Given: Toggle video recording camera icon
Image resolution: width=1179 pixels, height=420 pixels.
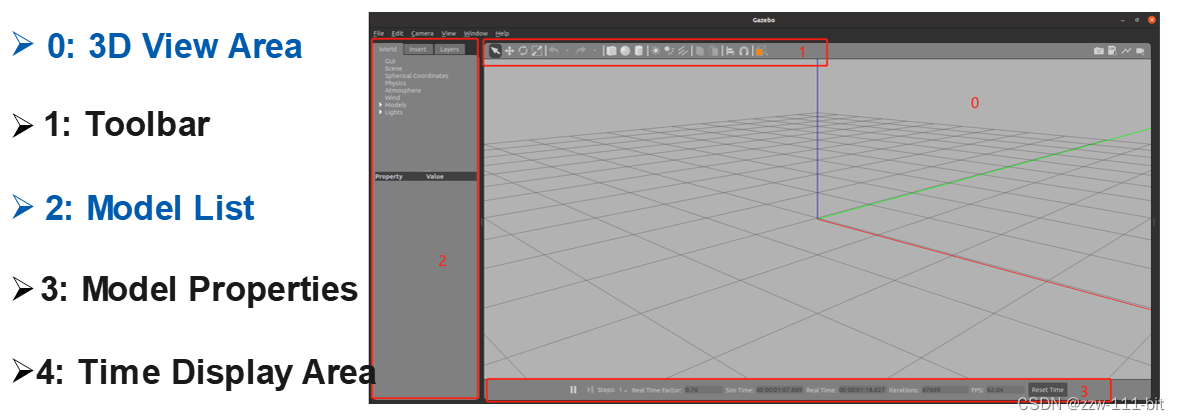Looking at the screenshot, I should click(x=1139, y=51).
